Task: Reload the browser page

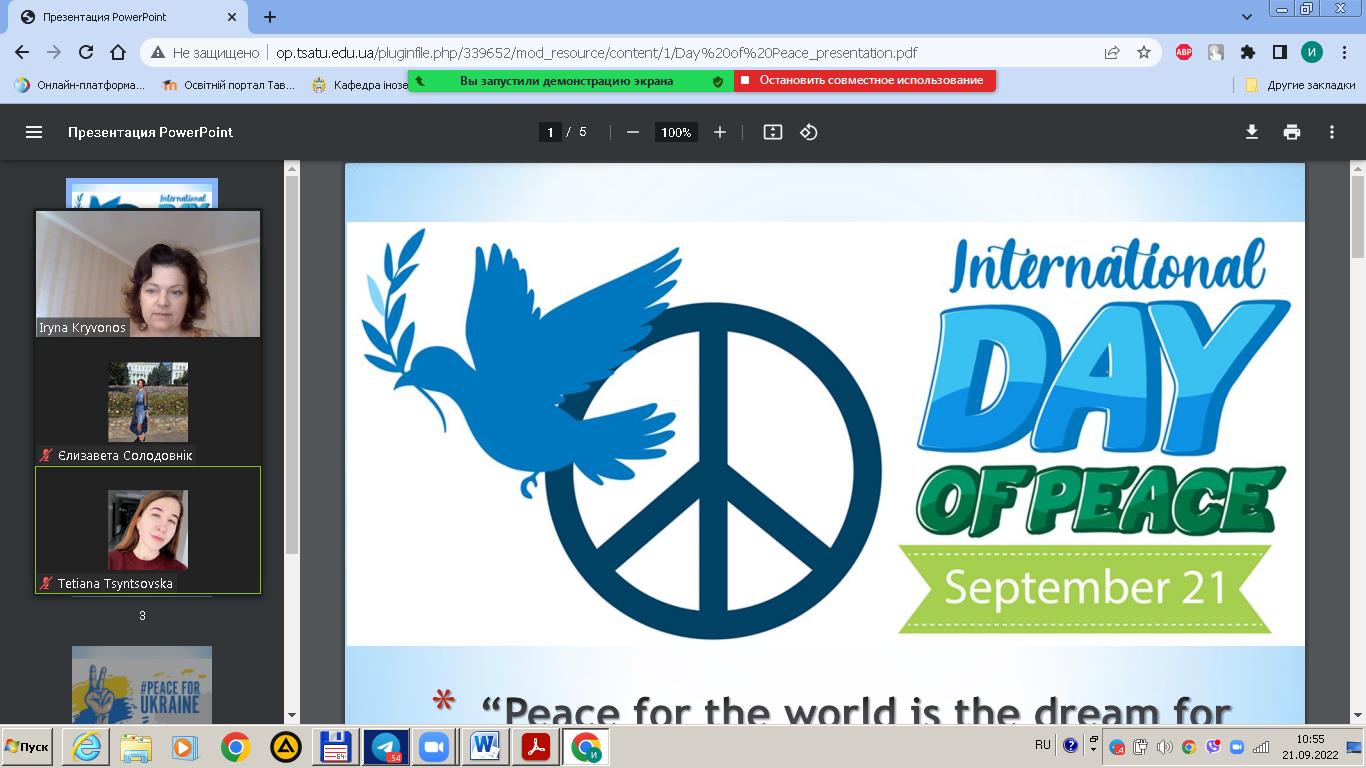Action: point(86,53)
